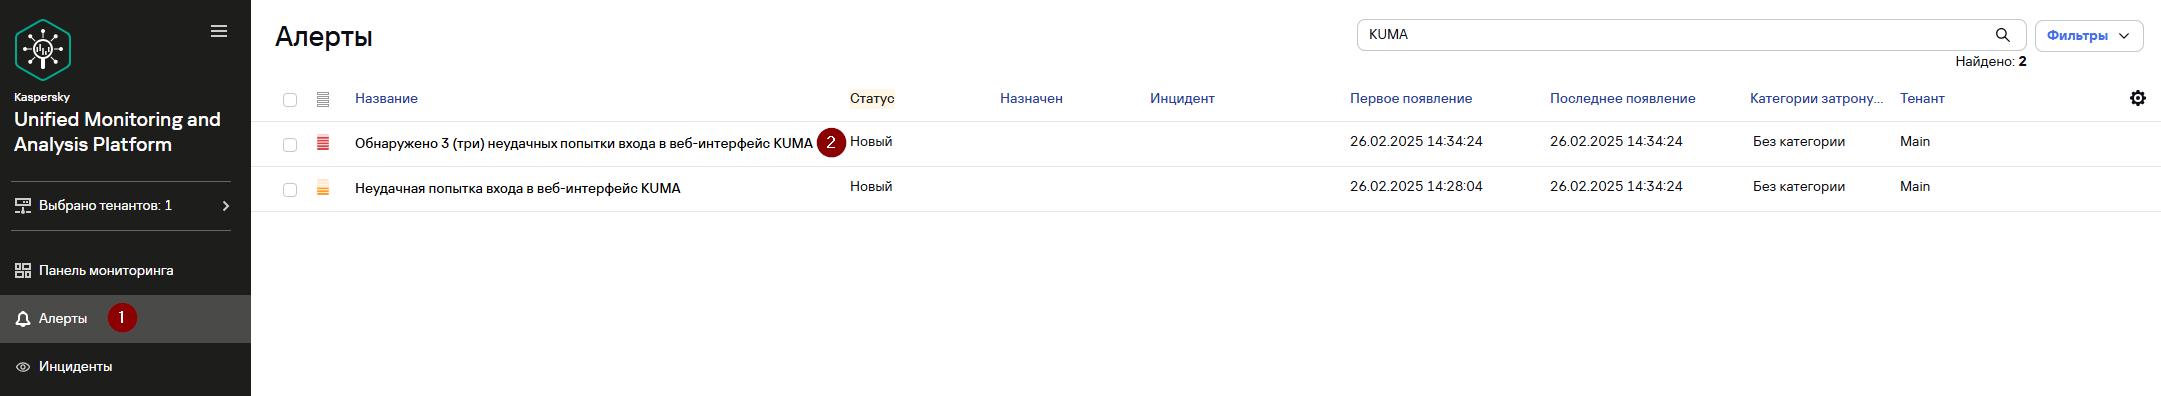This screenshot has width=2161, height=396.
Task: Click Без категории in 'Обнаружено 3' row
Action: (x=1799, y=141)
